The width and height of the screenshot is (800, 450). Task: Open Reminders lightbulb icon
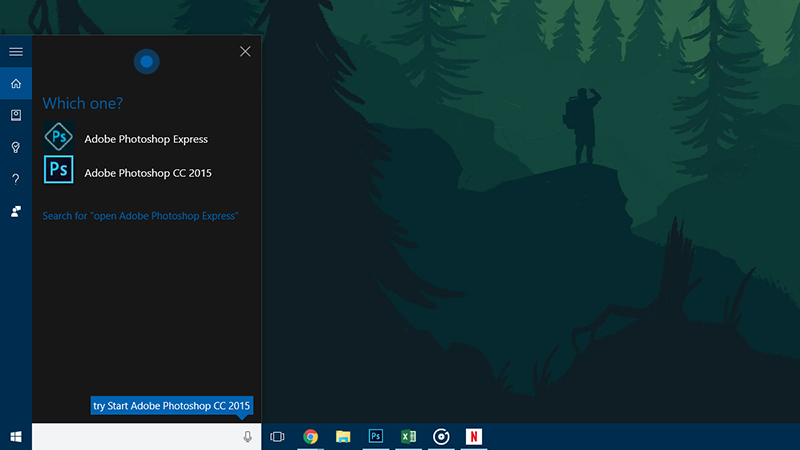click(16, 147)
